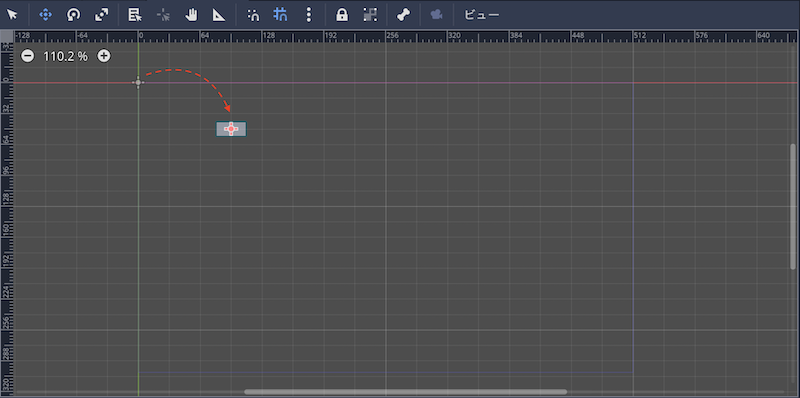Switch to Move mode tool

tap(45, 15)
